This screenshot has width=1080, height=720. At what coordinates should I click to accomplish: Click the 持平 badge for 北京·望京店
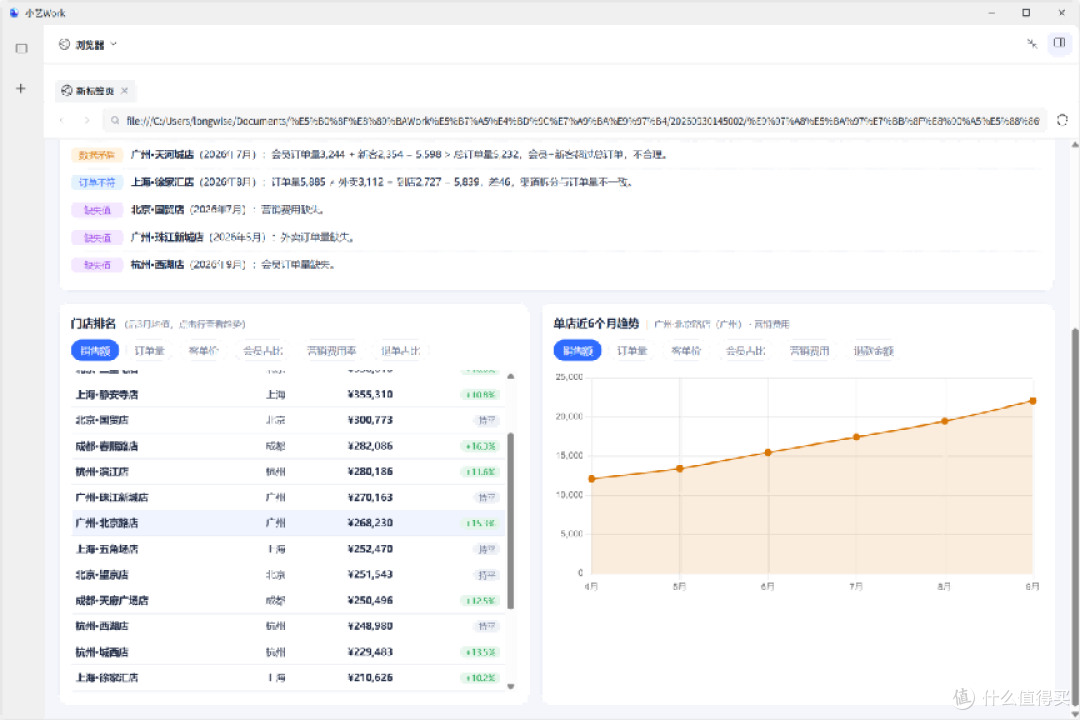[486, 575]
